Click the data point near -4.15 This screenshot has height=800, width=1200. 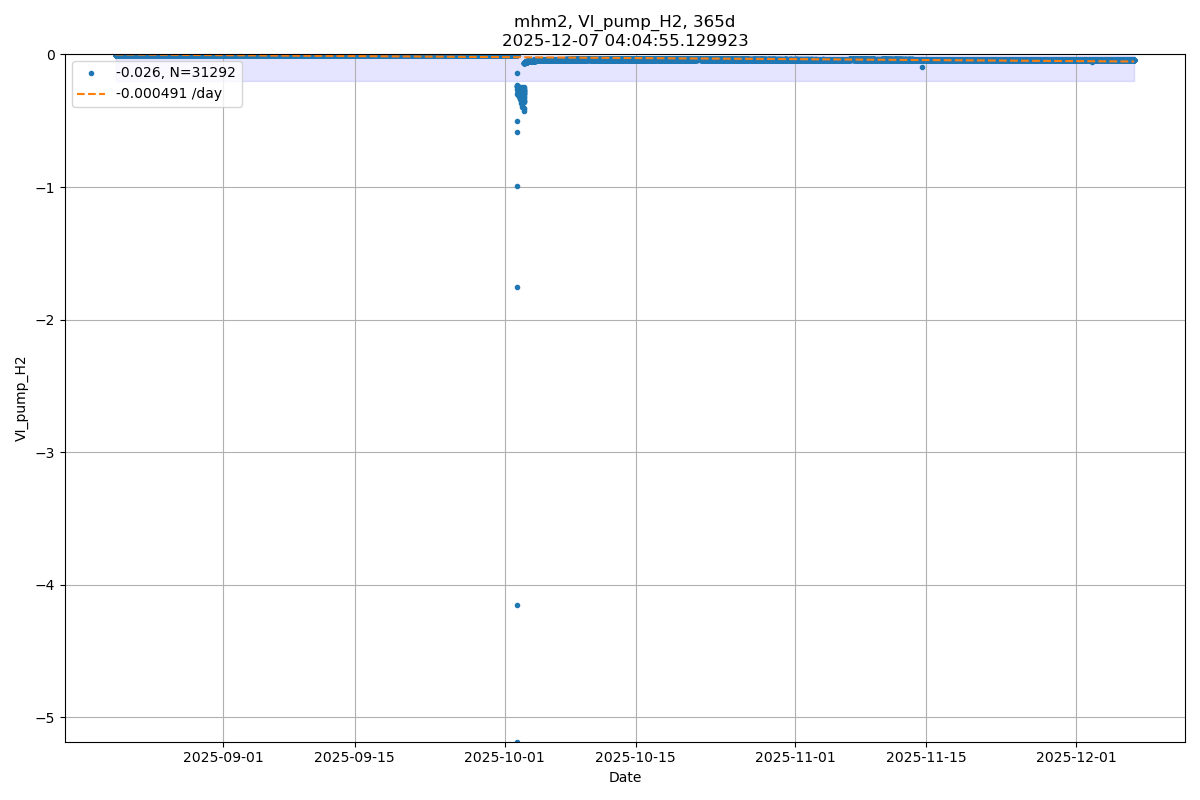click(517, 605)
